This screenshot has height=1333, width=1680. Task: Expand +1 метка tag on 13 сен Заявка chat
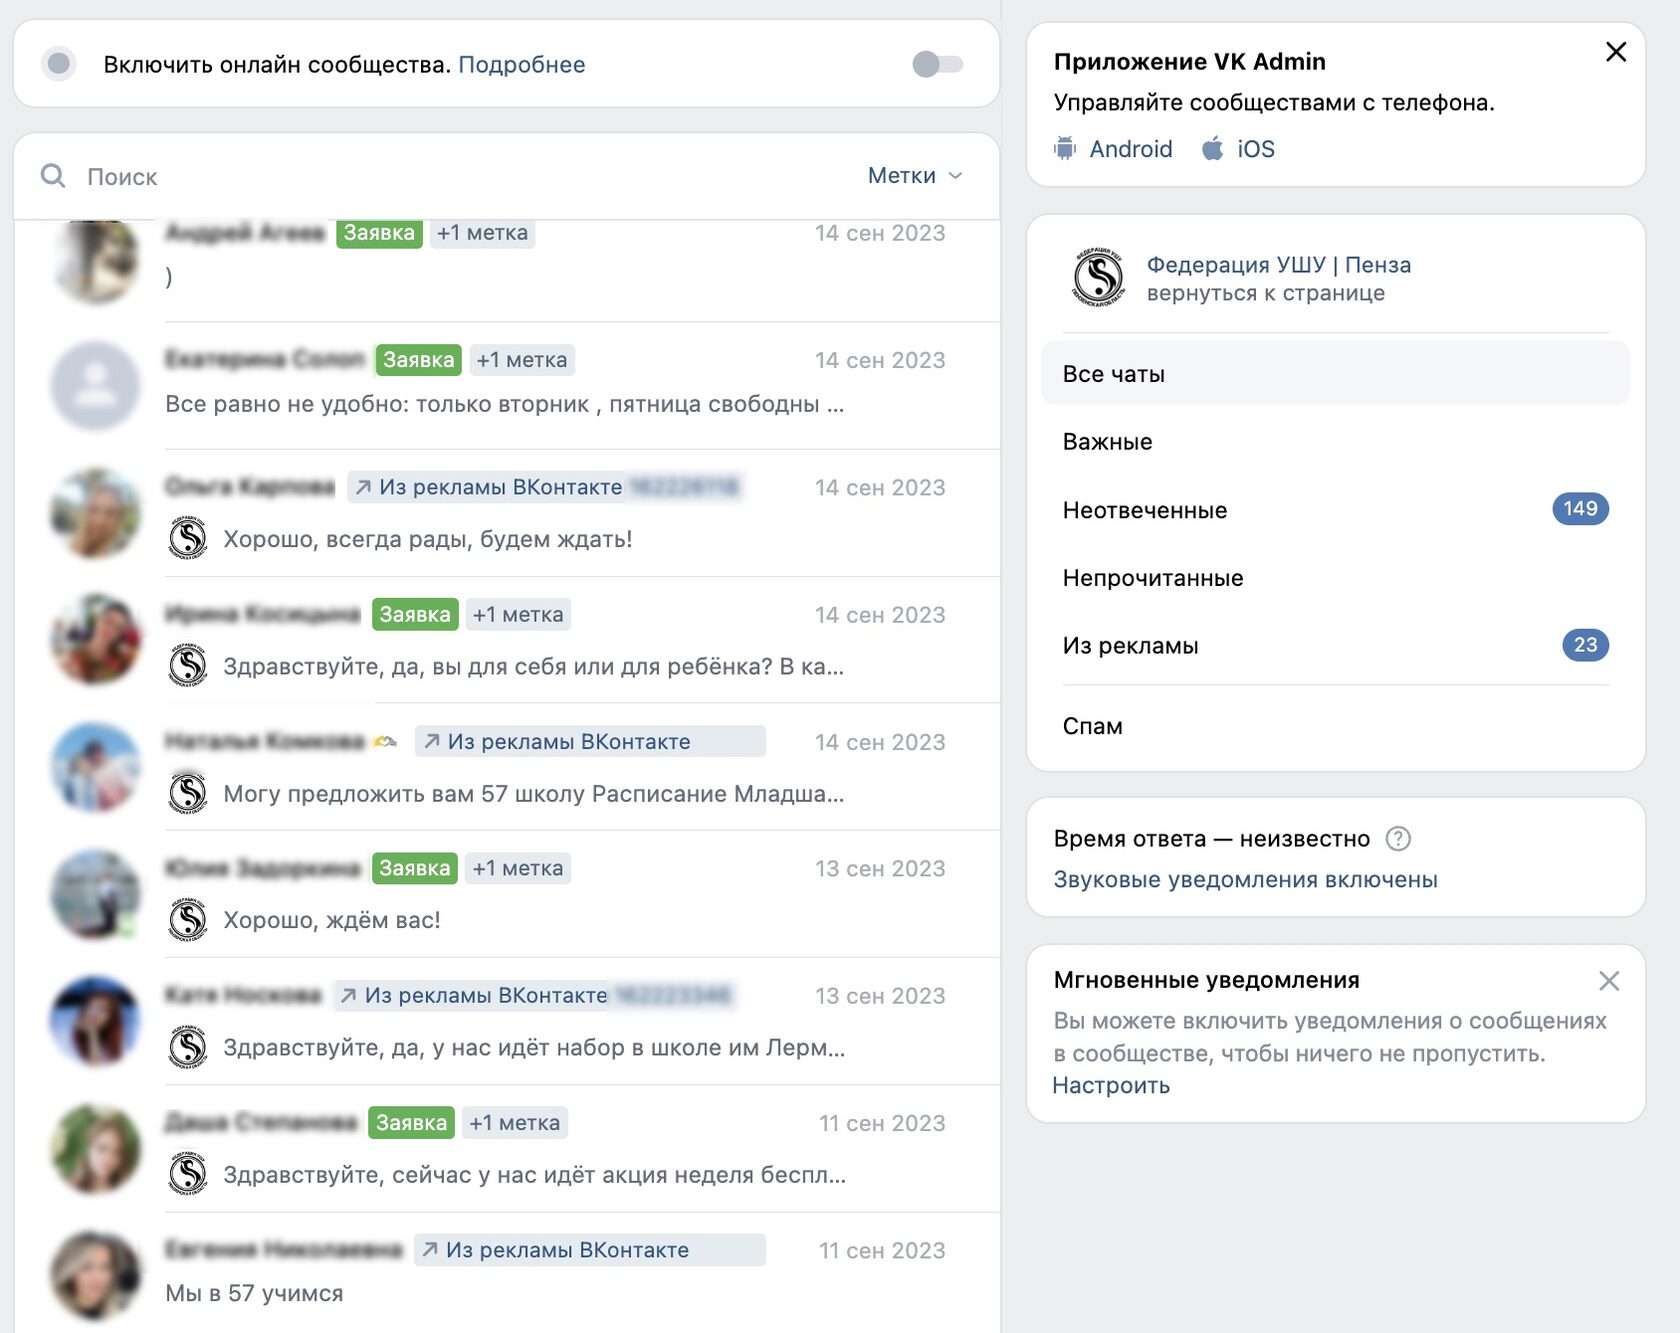click(x=518, y=868)
